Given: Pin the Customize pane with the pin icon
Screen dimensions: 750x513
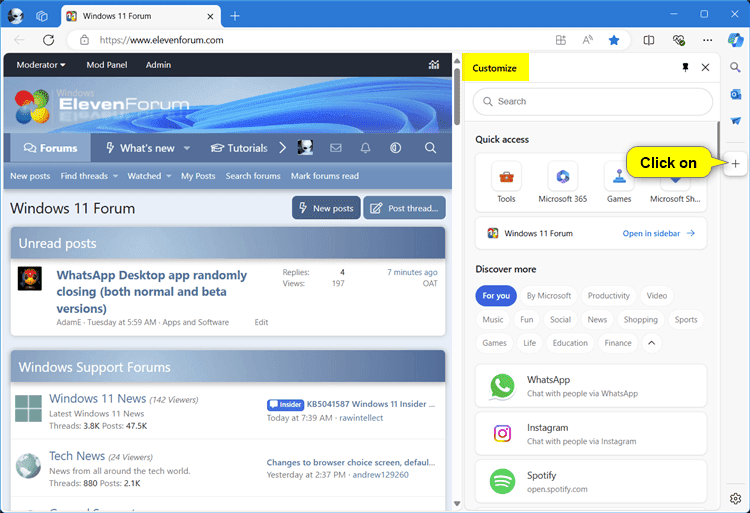Looking at the screenshot, I should pos(685,67).
